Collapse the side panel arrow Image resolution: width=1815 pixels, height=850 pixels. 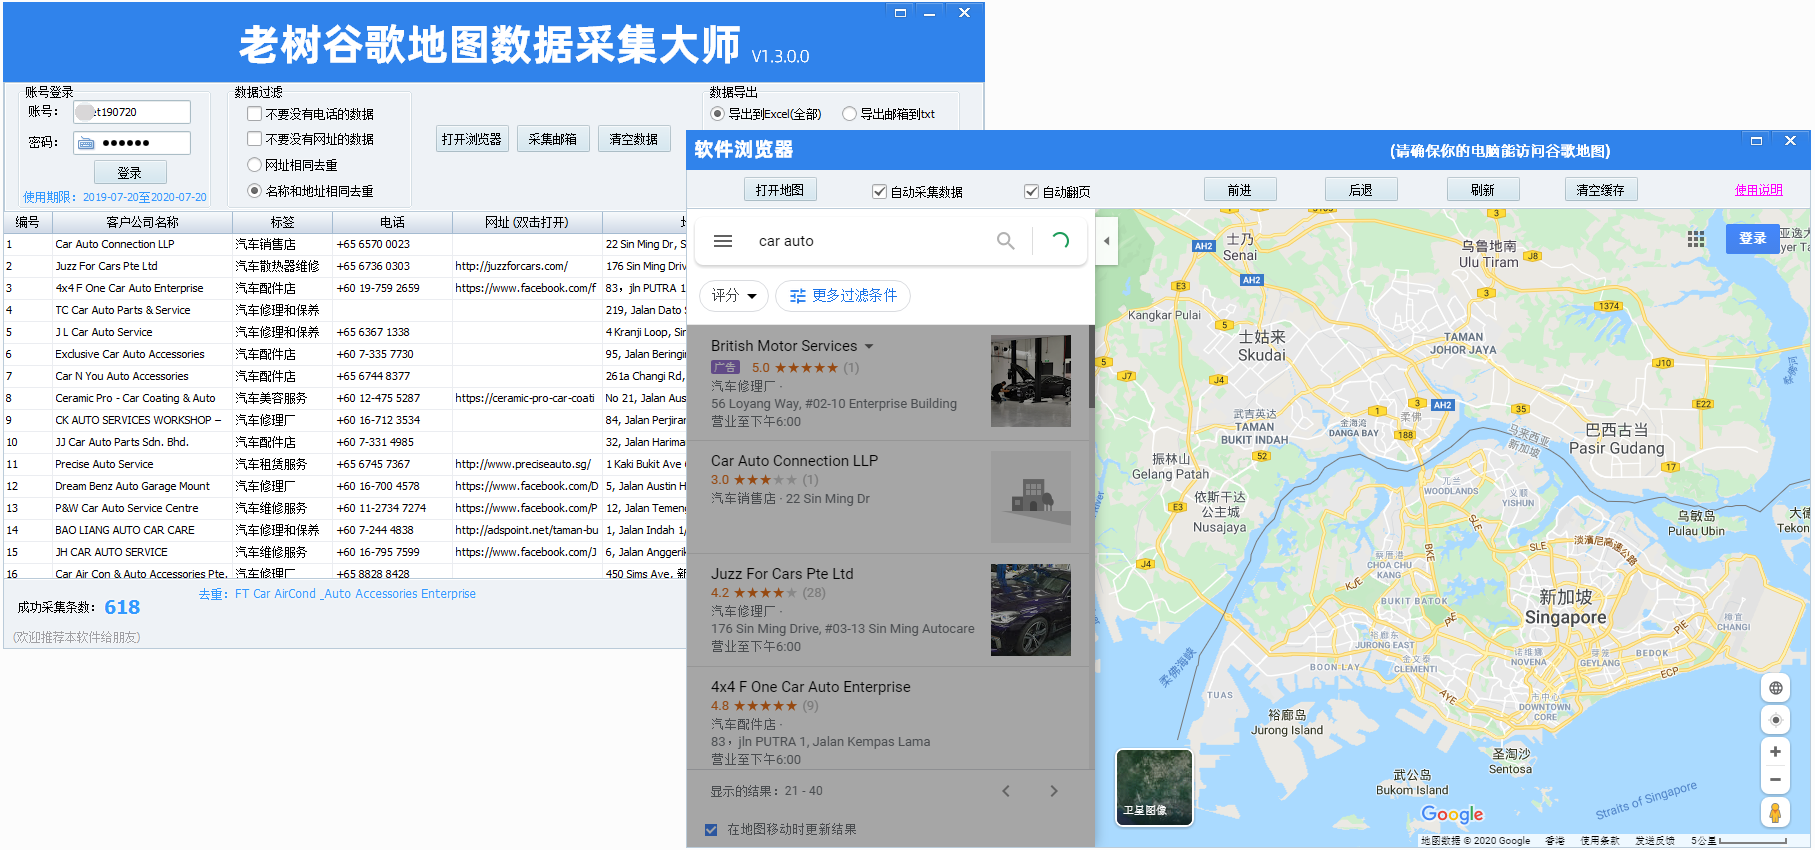point(1106,241)
